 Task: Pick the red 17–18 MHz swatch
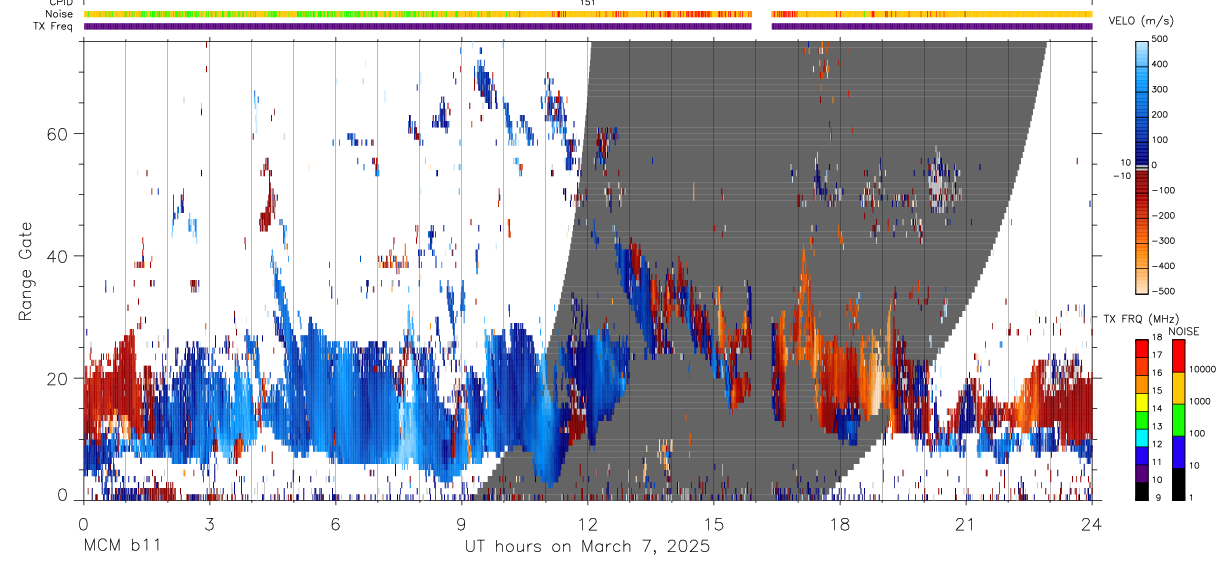[1142, 348]
